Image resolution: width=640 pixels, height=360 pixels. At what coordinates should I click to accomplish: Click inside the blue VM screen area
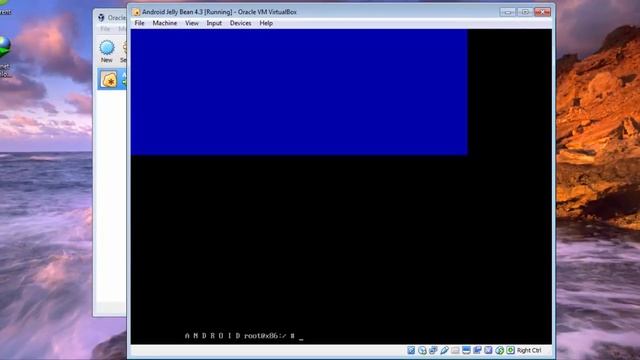299,92
